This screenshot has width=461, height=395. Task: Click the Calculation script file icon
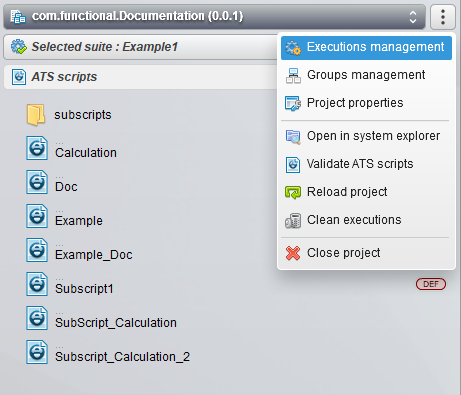point(37,148)
